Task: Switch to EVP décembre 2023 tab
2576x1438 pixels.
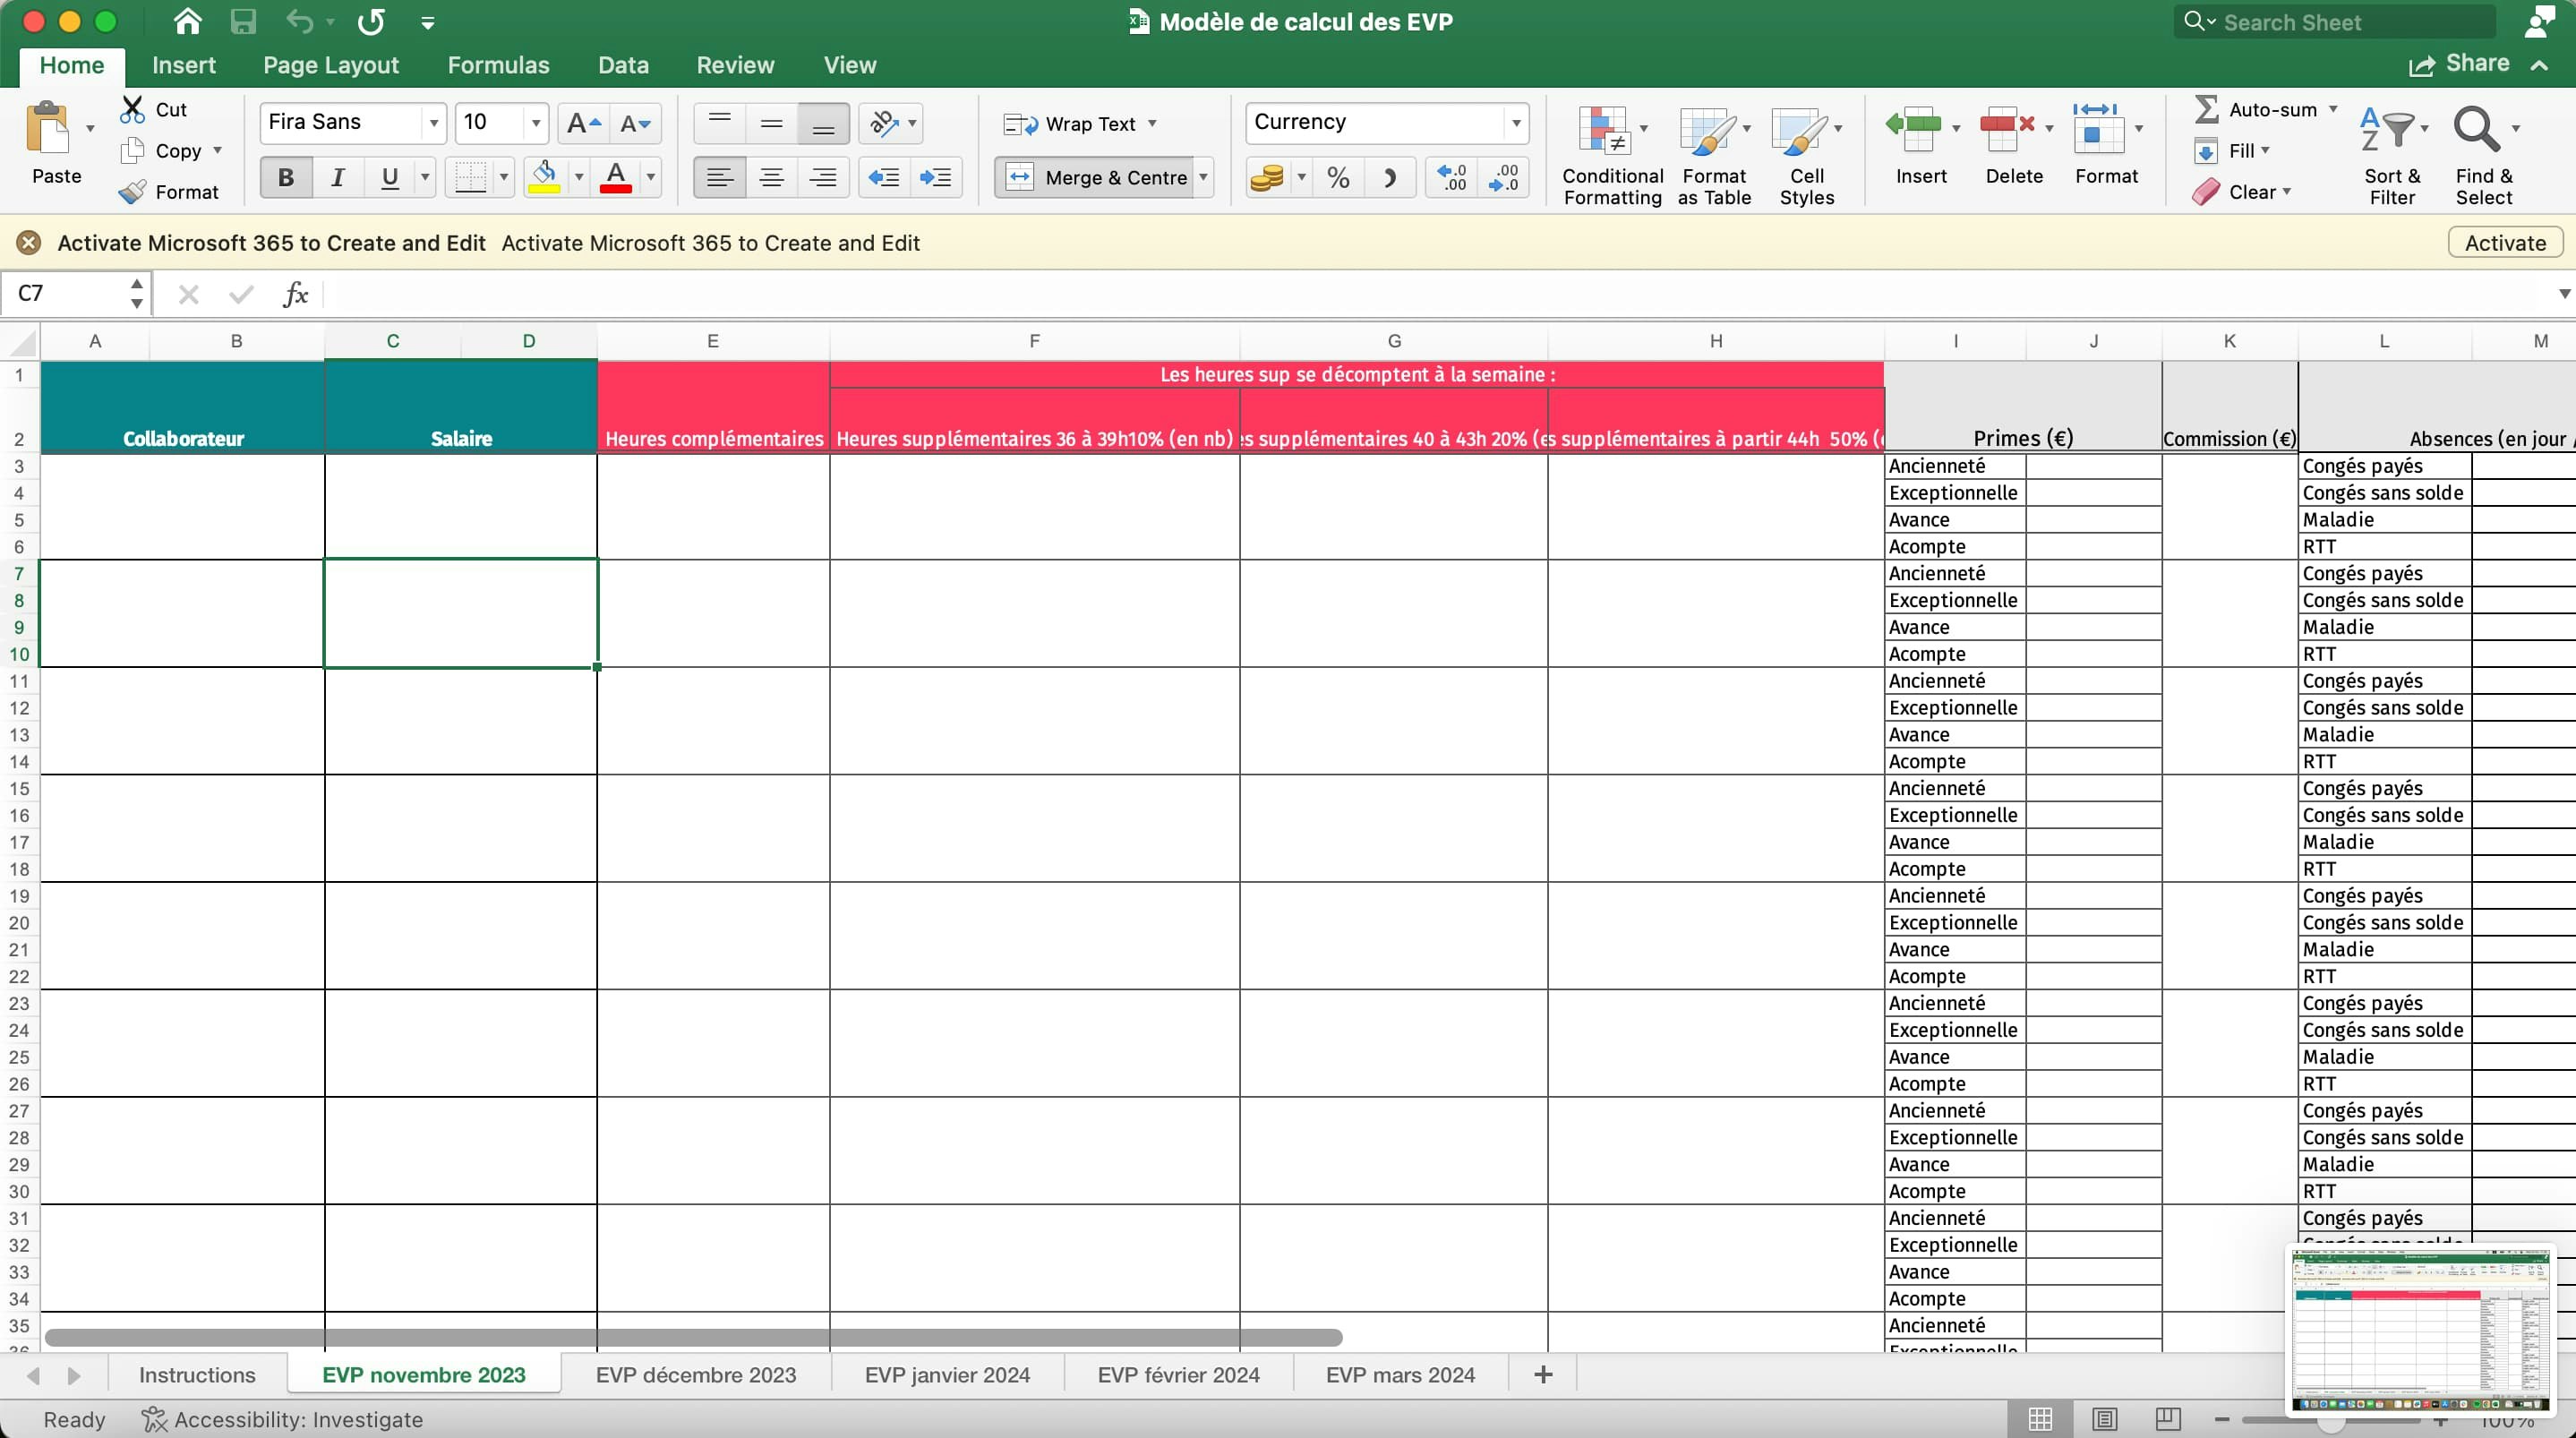Action: tap(696, 1374)
